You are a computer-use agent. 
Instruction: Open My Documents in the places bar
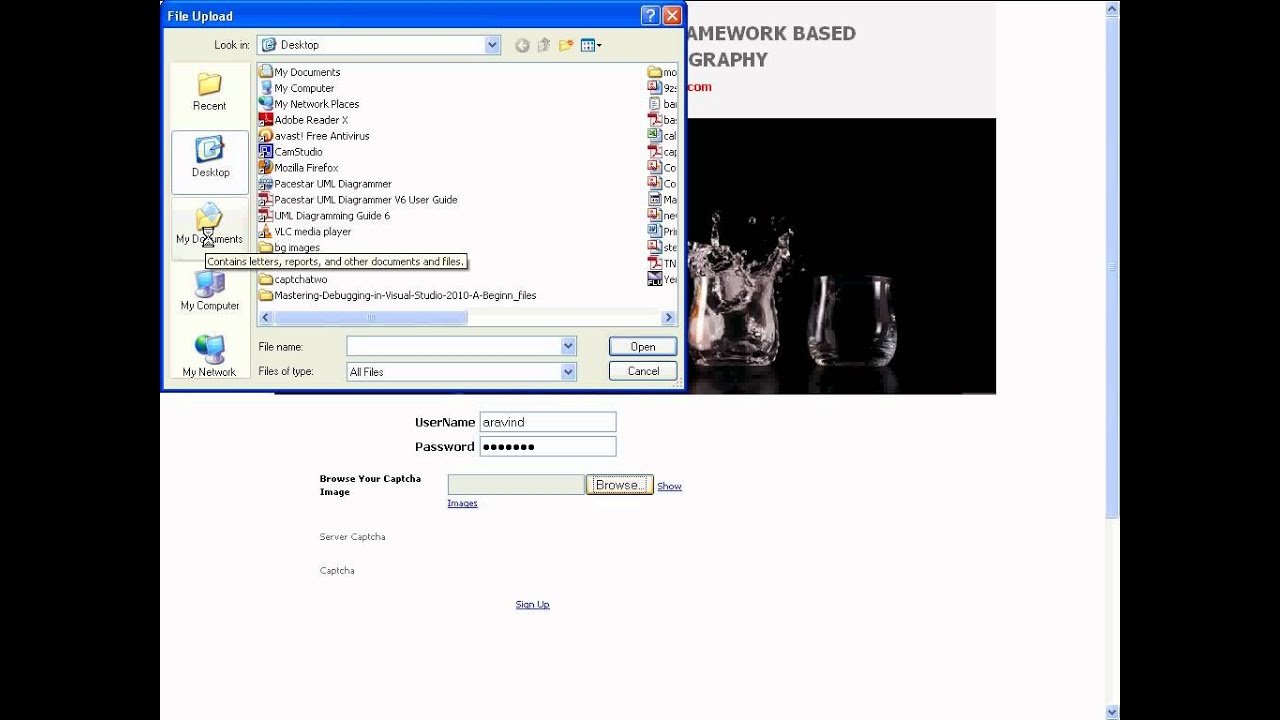(209, 226)
